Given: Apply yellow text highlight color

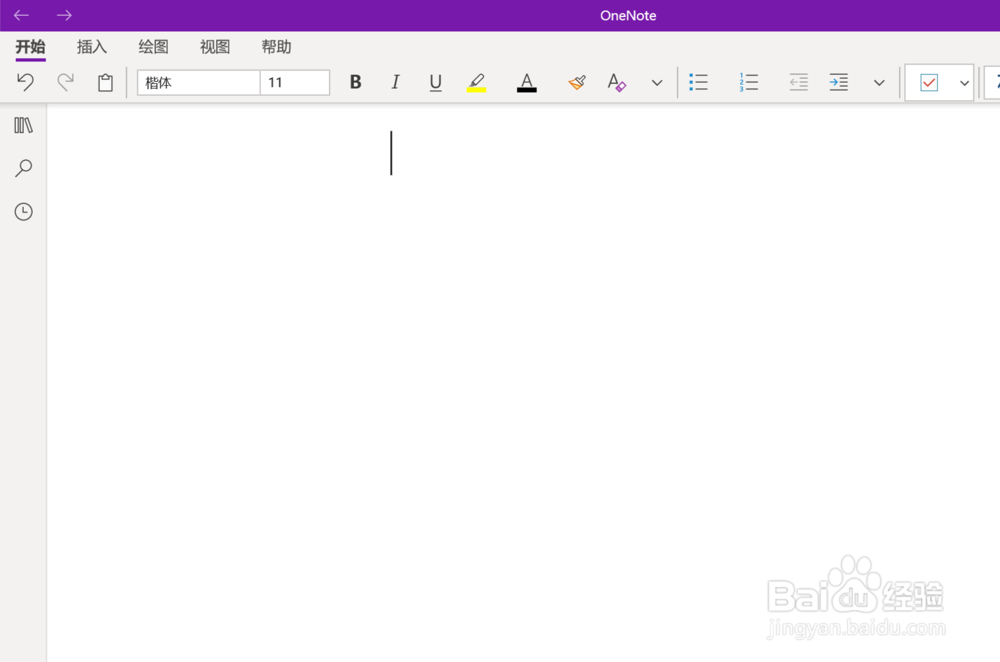Looking at the screenshot, I should pyautogui.click(x=476, y=82).
